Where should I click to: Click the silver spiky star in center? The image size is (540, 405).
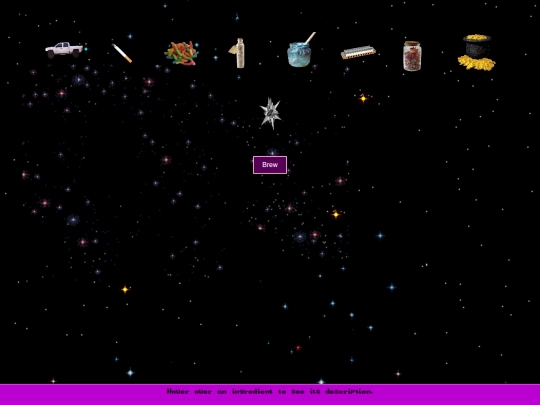click(x=271, y=113)
